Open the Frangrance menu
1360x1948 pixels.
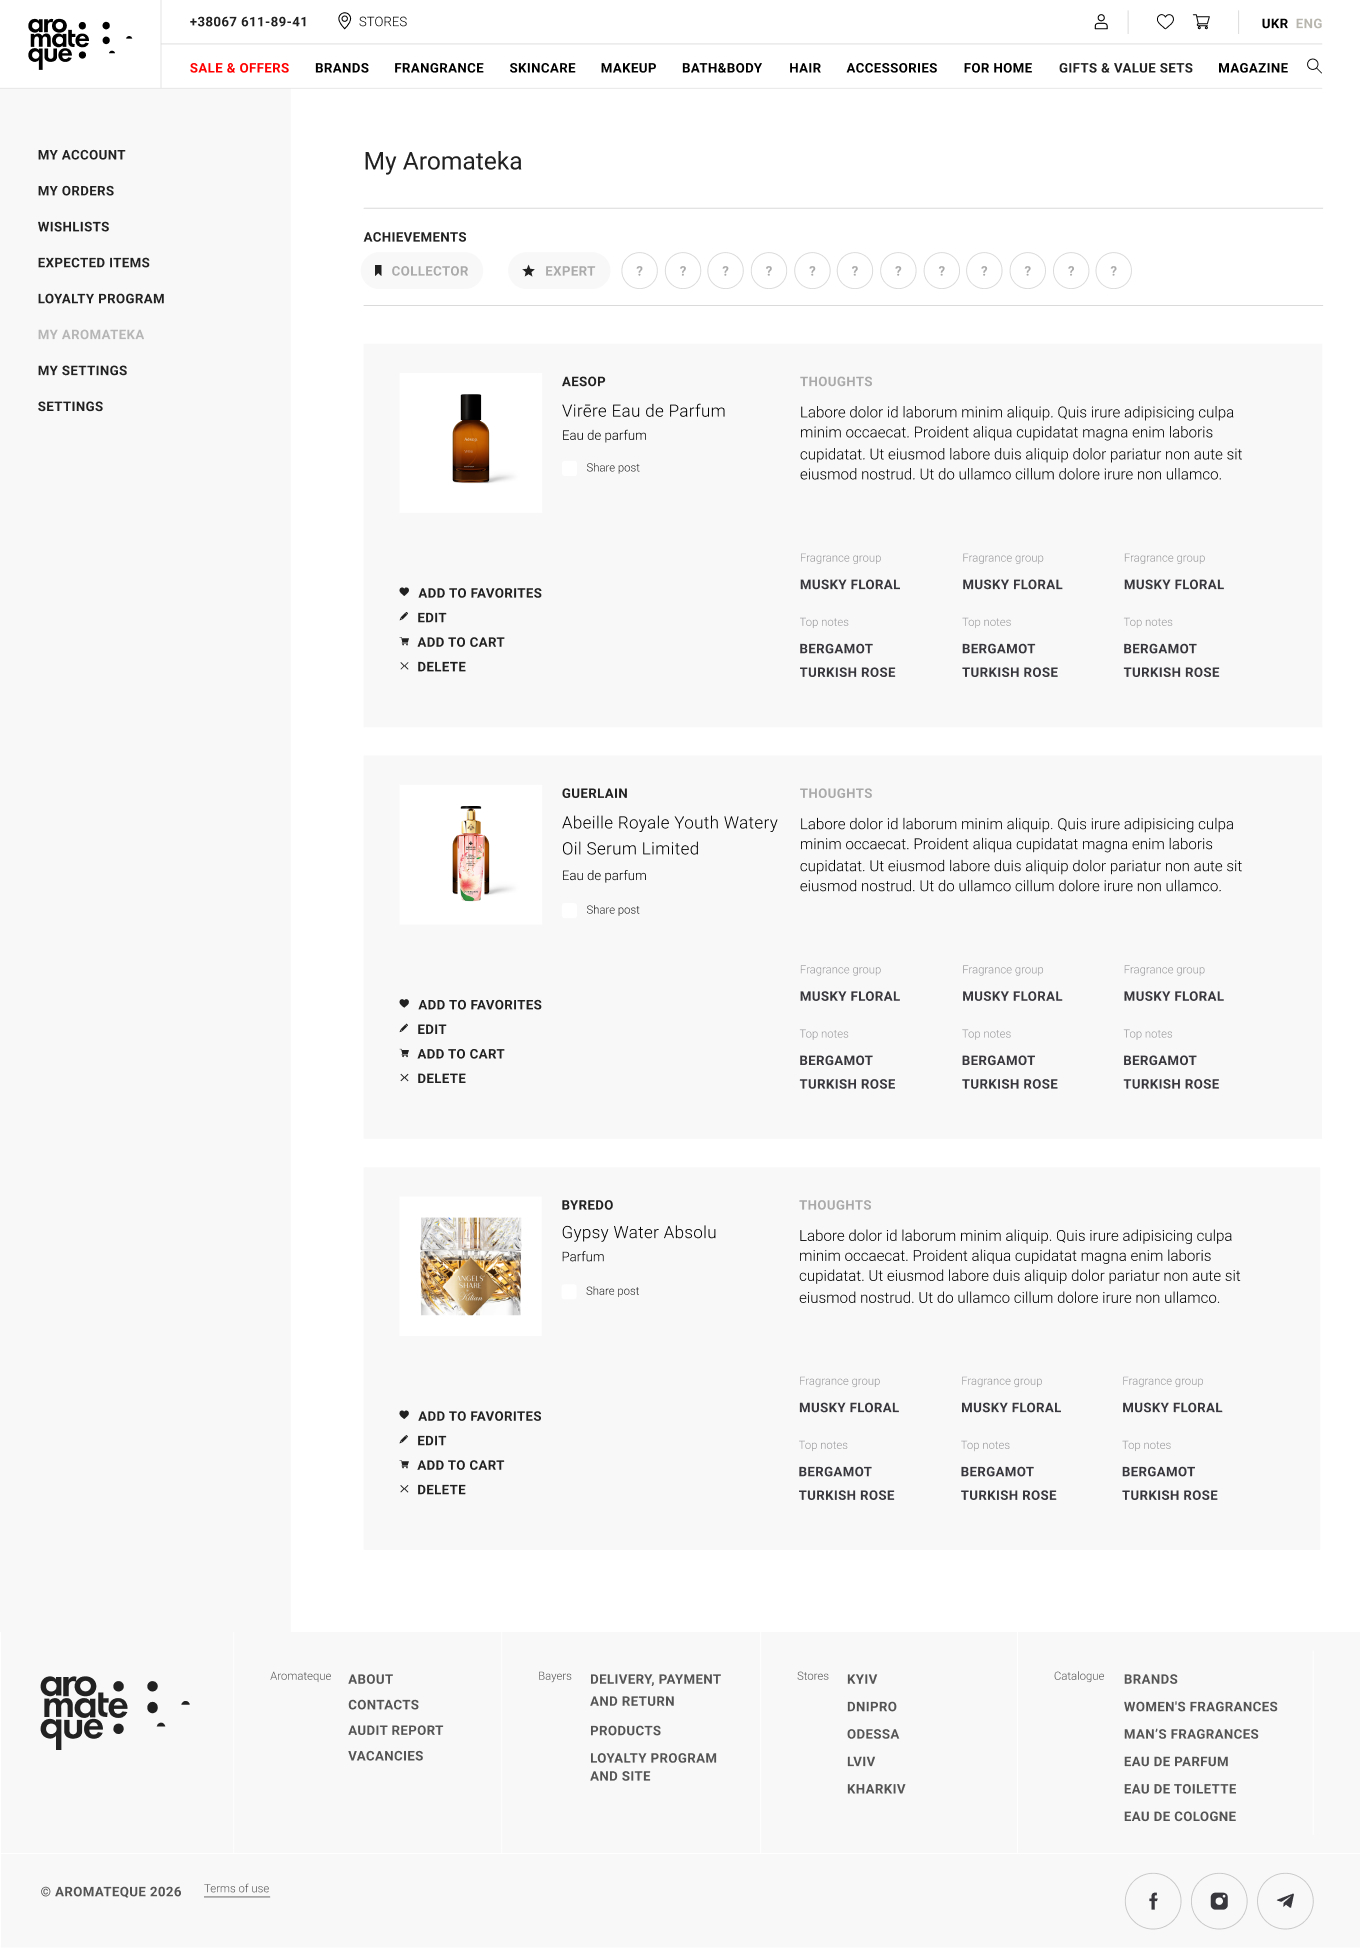click(x=439, y=68)
